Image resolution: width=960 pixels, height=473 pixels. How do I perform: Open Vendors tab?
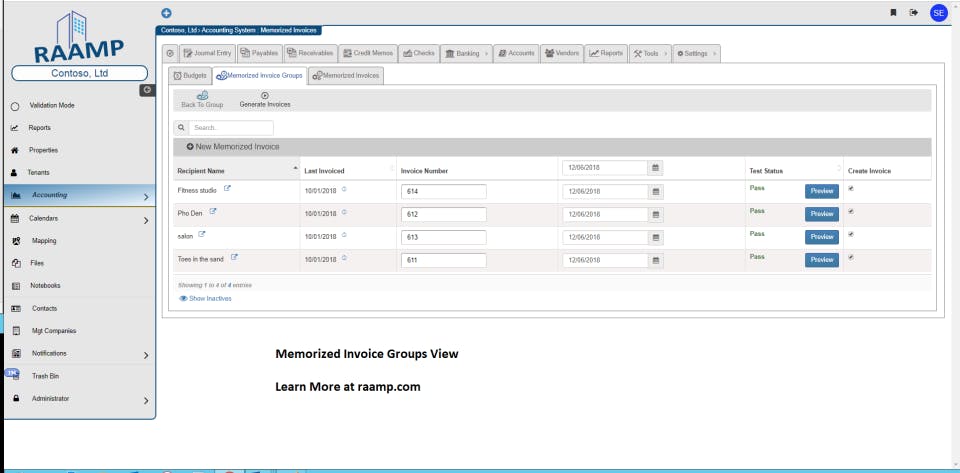pyautogui.click(x=561, y=54)
